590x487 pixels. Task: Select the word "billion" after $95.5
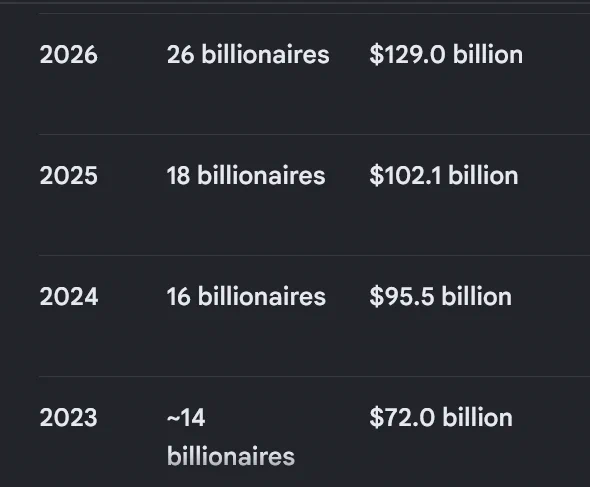pos(476,296)
